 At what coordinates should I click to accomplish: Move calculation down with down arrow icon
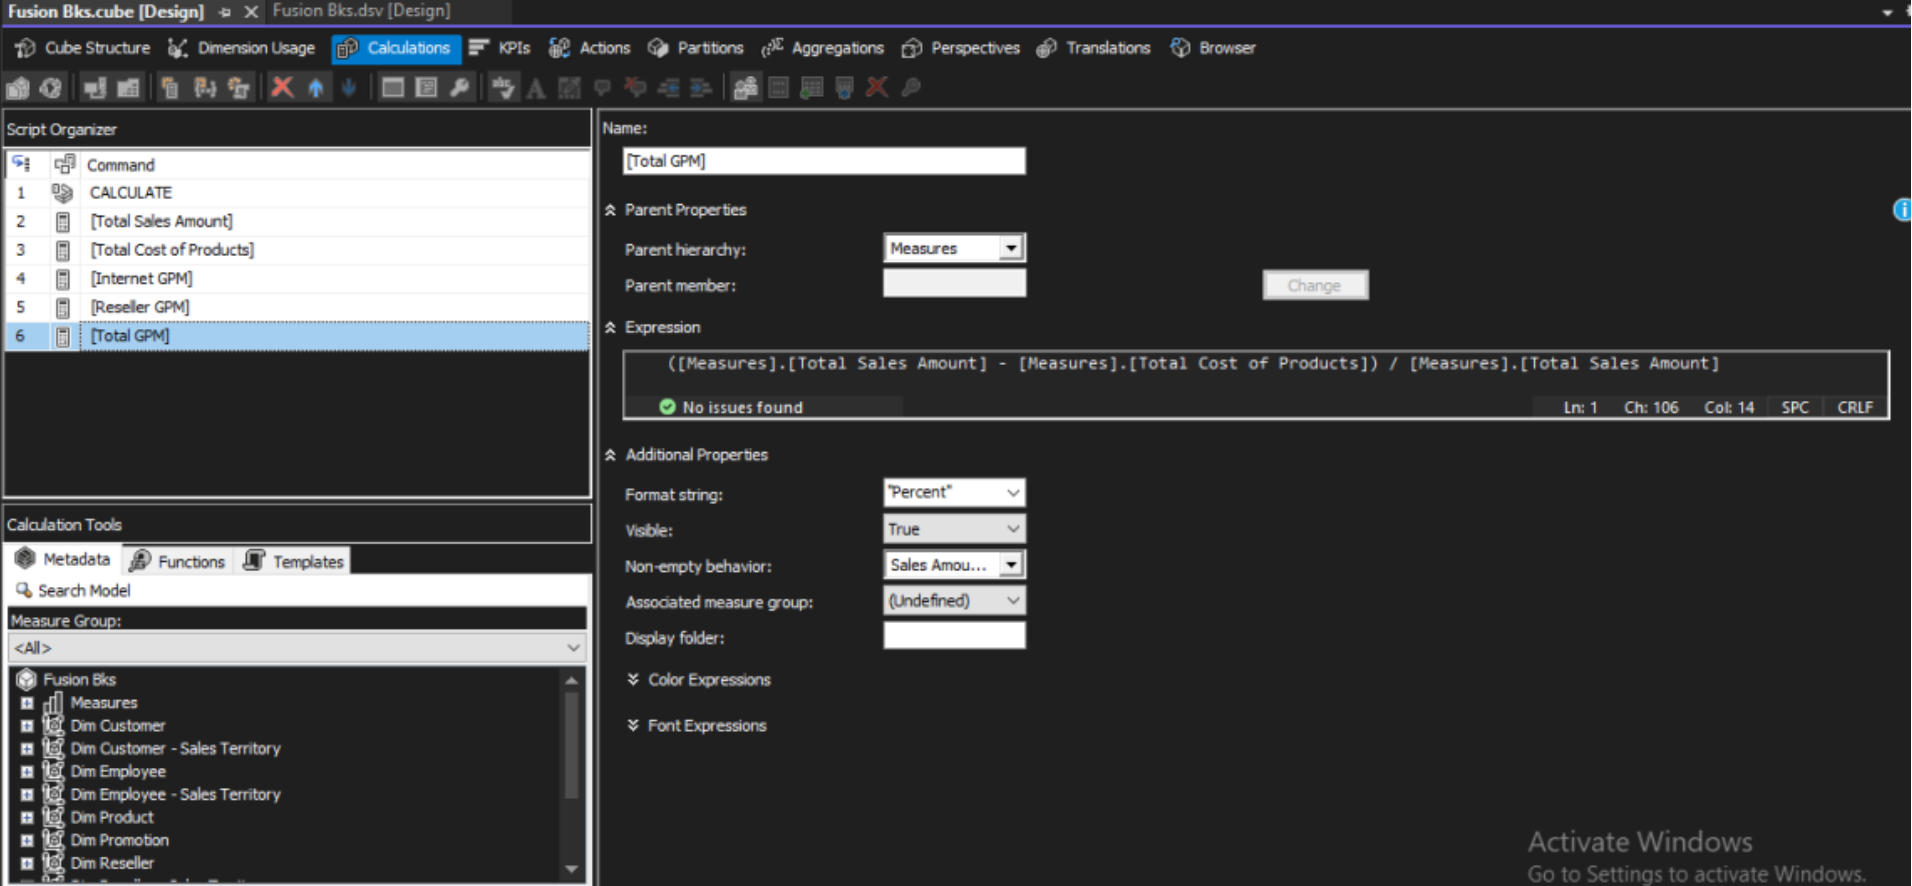349,88
